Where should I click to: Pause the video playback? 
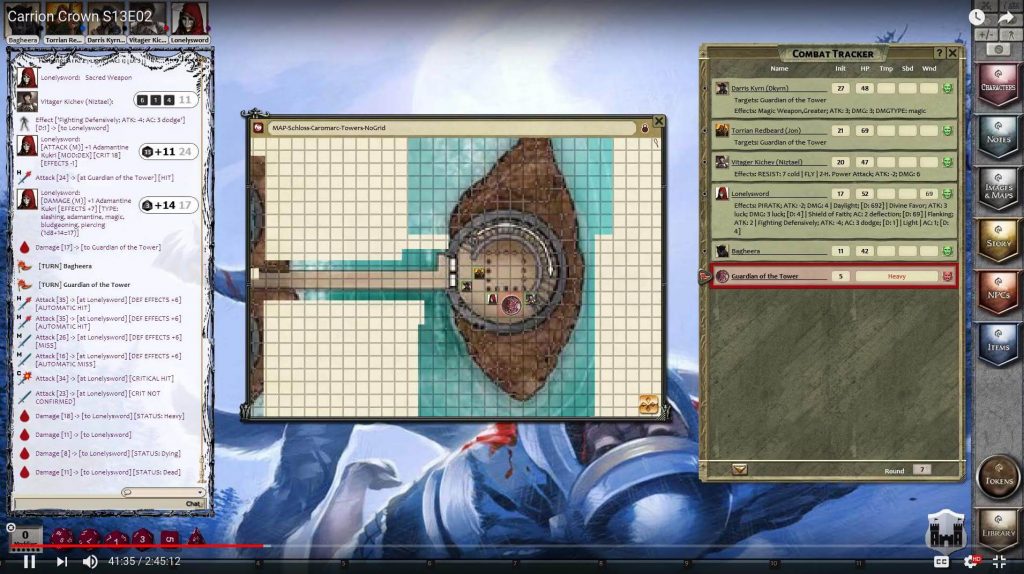[29, 562]
